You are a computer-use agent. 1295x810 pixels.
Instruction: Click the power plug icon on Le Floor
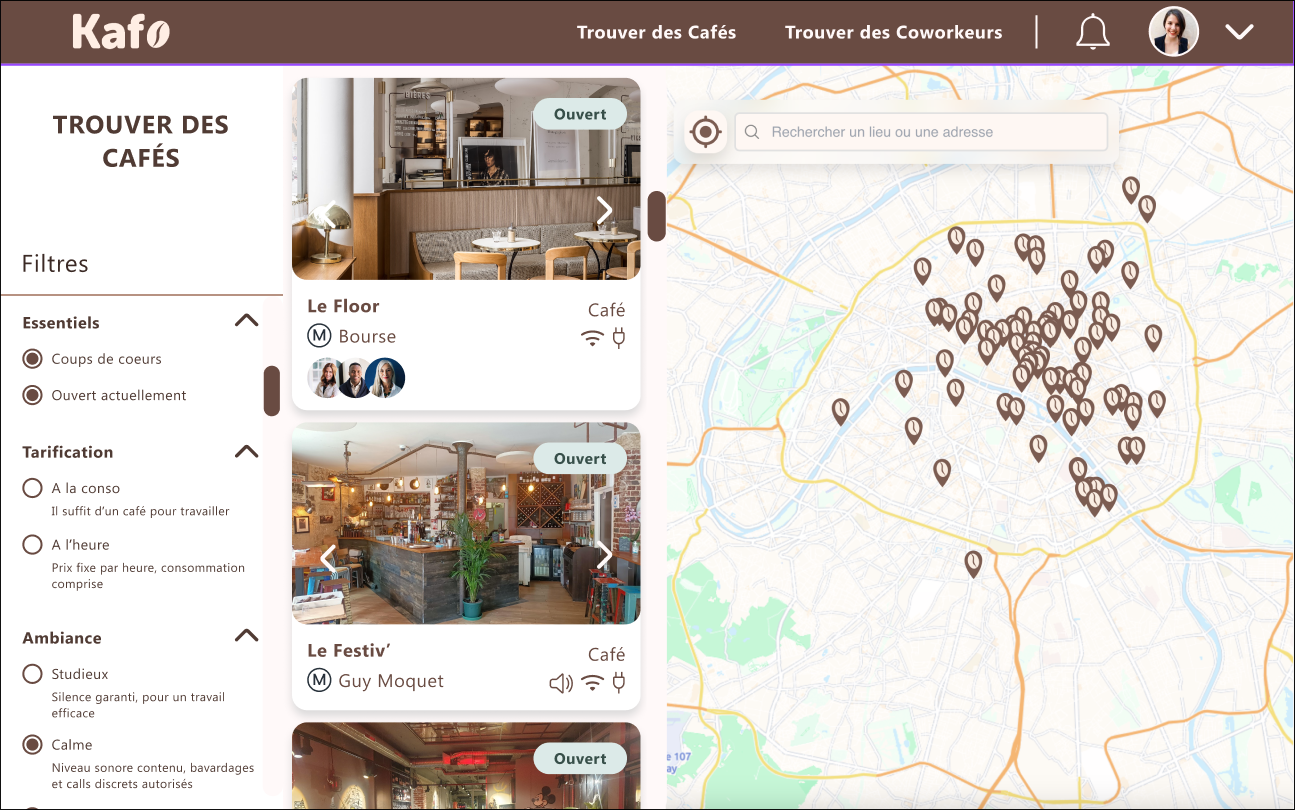tap(619, 338)
